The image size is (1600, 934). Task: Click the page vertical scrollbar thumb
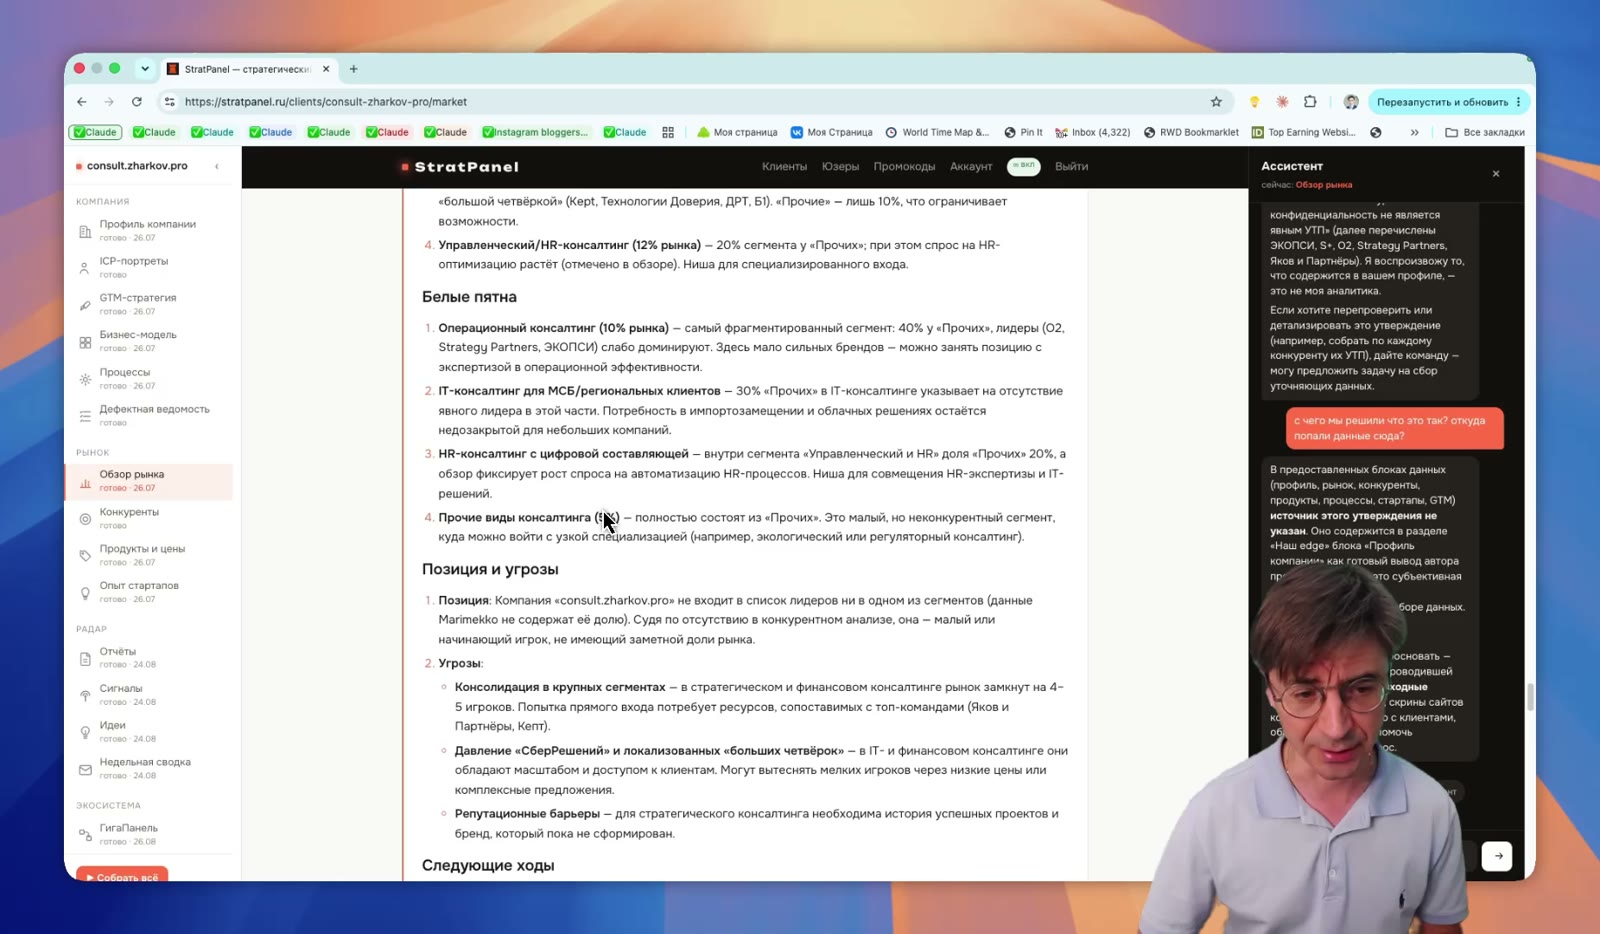(1530, 697)
